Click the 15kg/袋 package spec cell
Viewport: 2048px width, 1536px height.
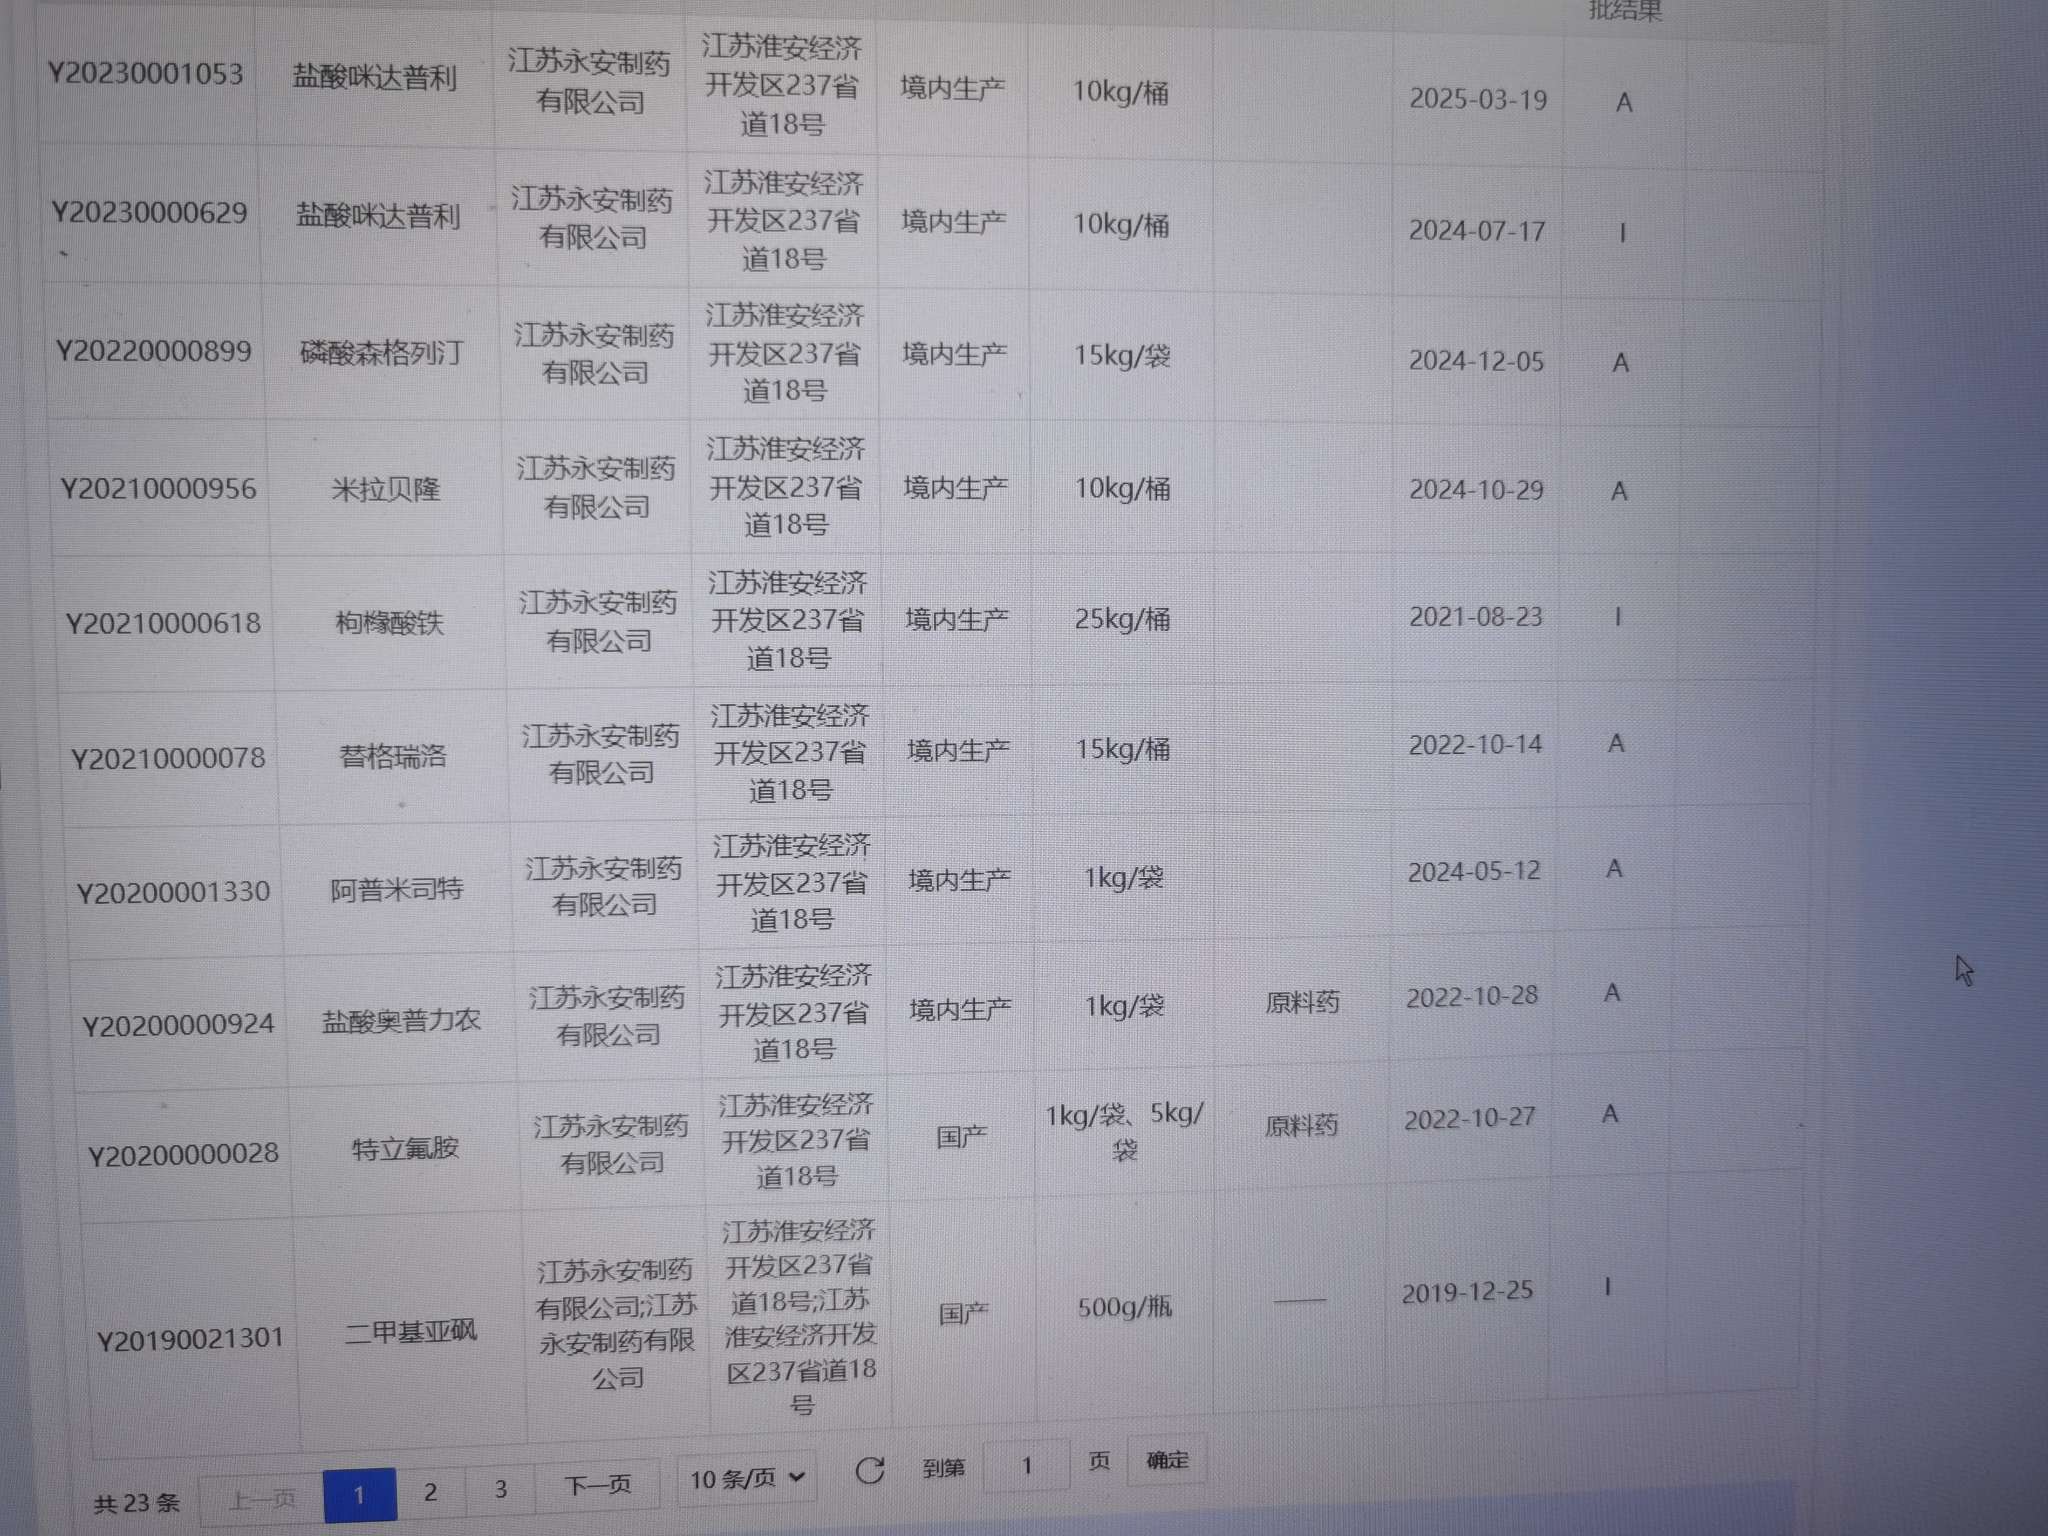coord(1122,355)
